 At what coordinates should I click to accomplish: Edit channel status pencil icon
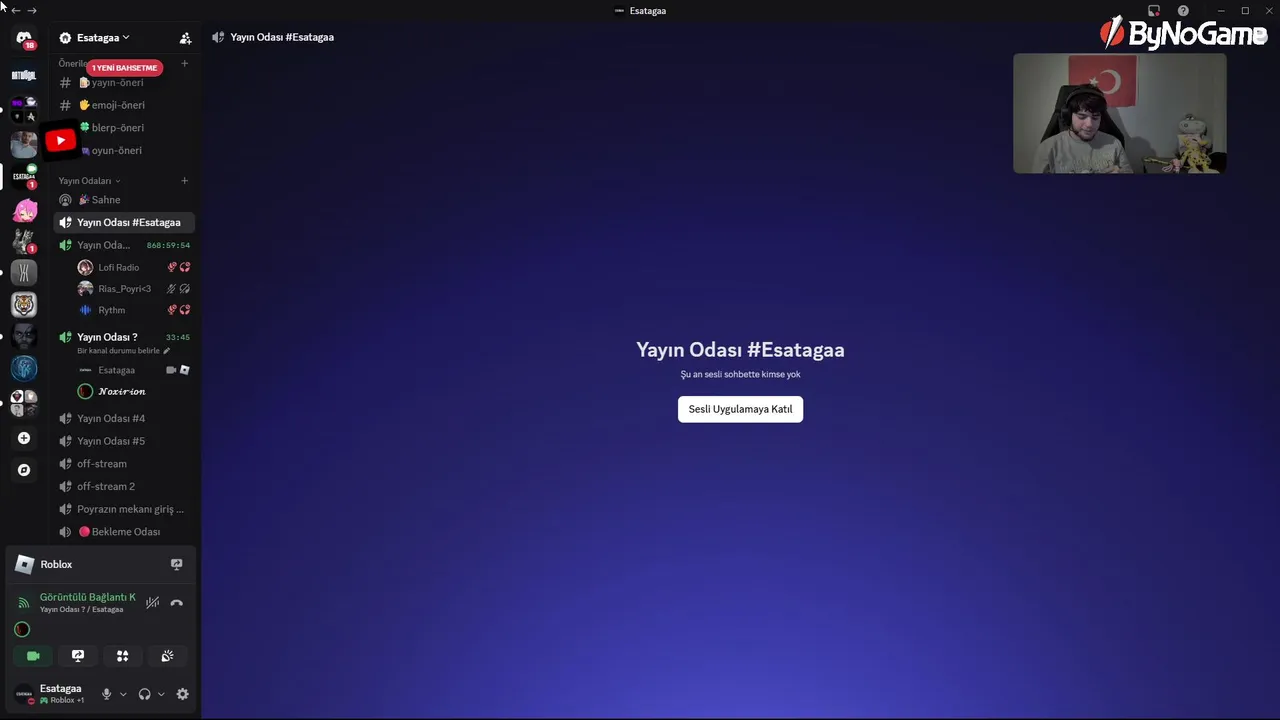pyautogui.click(x=167, y=351)
